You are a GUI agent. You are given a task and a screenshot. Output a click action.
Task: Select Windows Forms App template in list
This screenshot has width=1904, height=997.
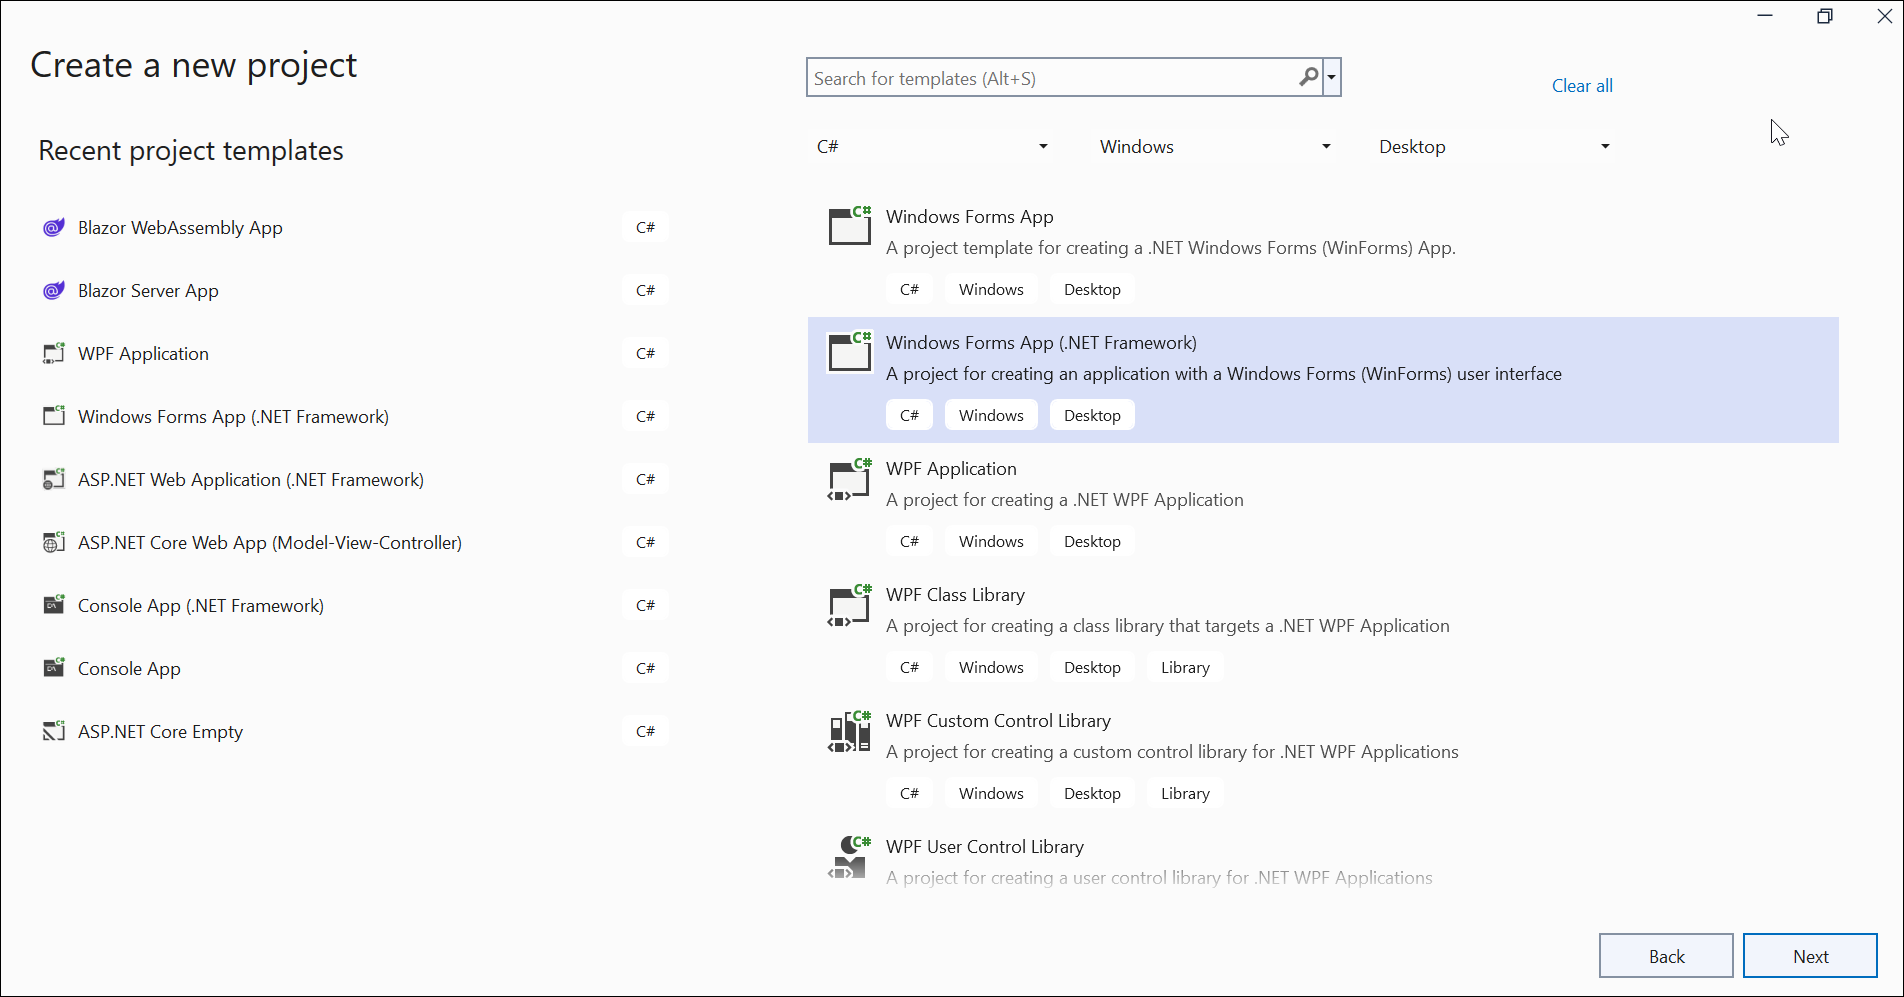click(x=969, y=217)
